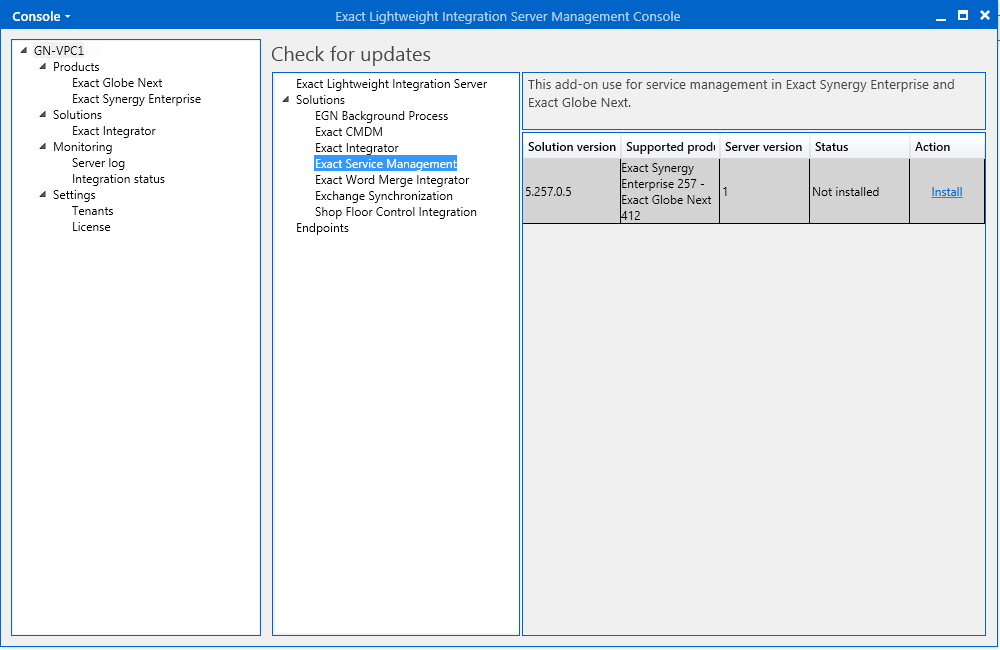Image resolution: width=1000 pixels, height=650 pixels.
Task: Collapse Solutions arrow in updates tree
Action: click(x=286, y=100)
